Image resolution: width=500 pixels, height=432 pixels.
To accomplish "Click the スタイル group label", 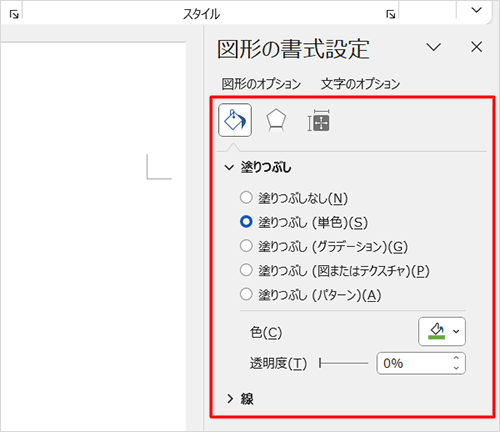I will pyautogui.click(x=201, y=14).
